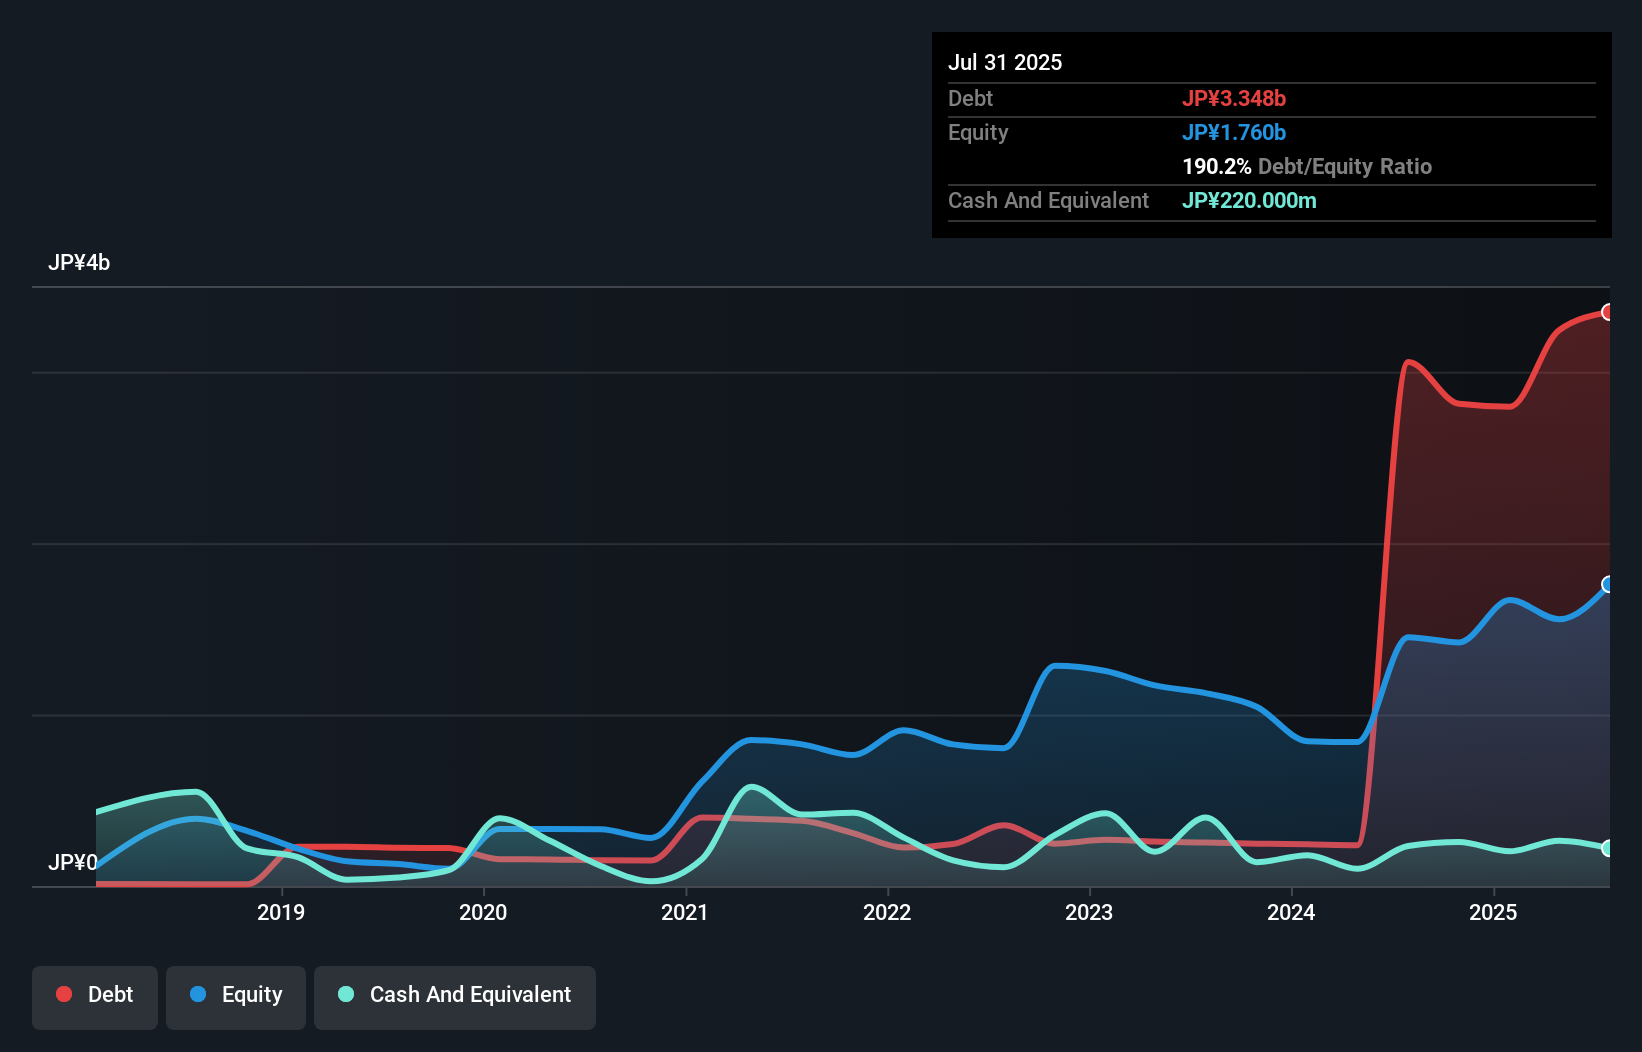The height and width of the screenshot is (1052, 1642).
Task: Select the blue Equity endpoint marker on chart
Action: 1608,585
